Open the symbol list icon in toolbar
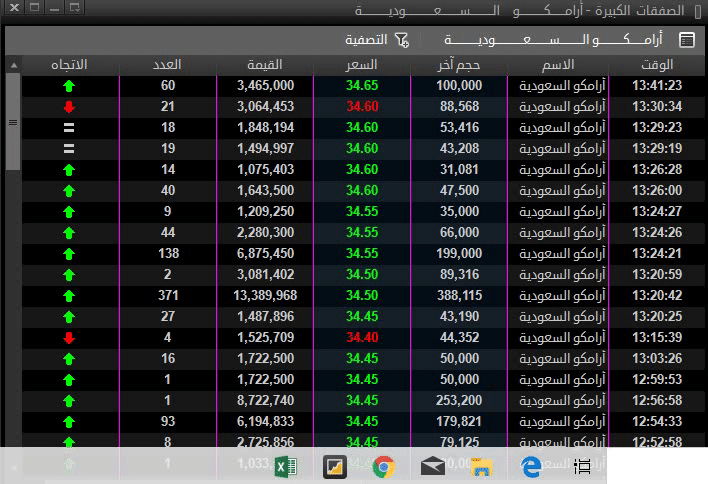Screen dimensions: 708x484 686,41
